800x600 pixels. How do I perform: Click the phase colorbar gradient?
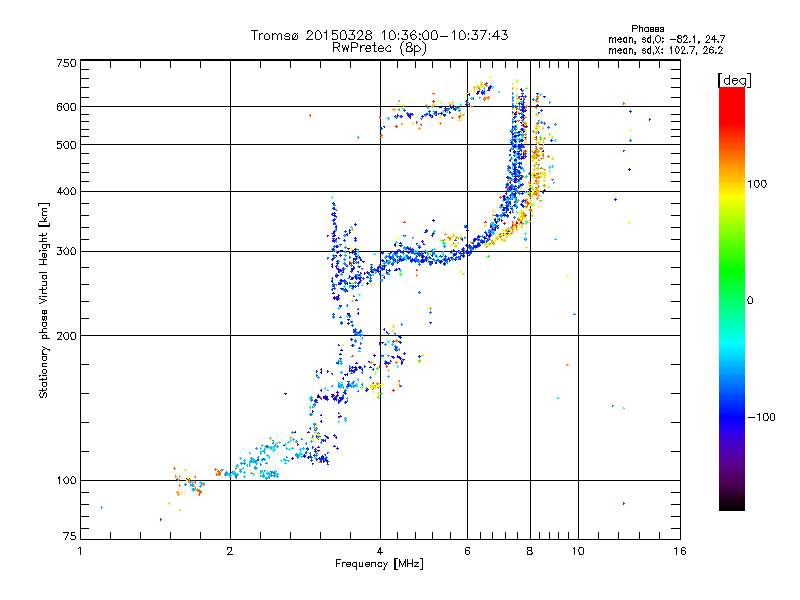pos(732,299)
